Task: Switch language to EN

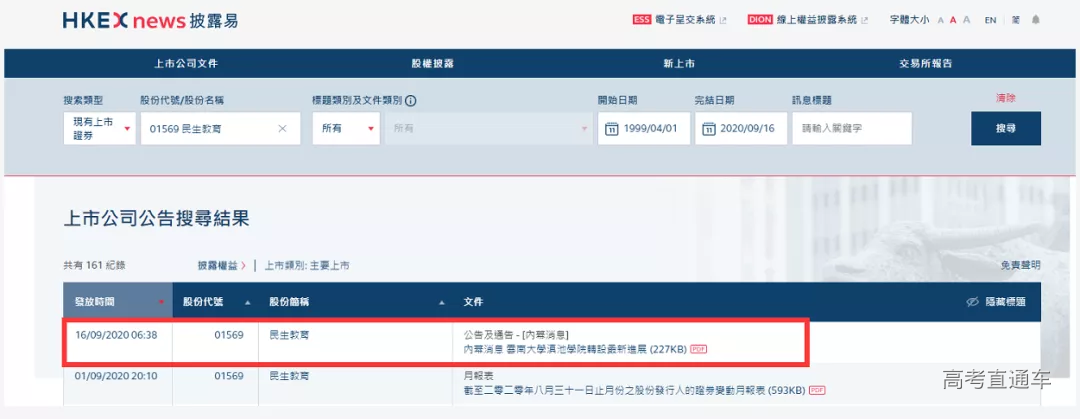Action: coord(990,20)
